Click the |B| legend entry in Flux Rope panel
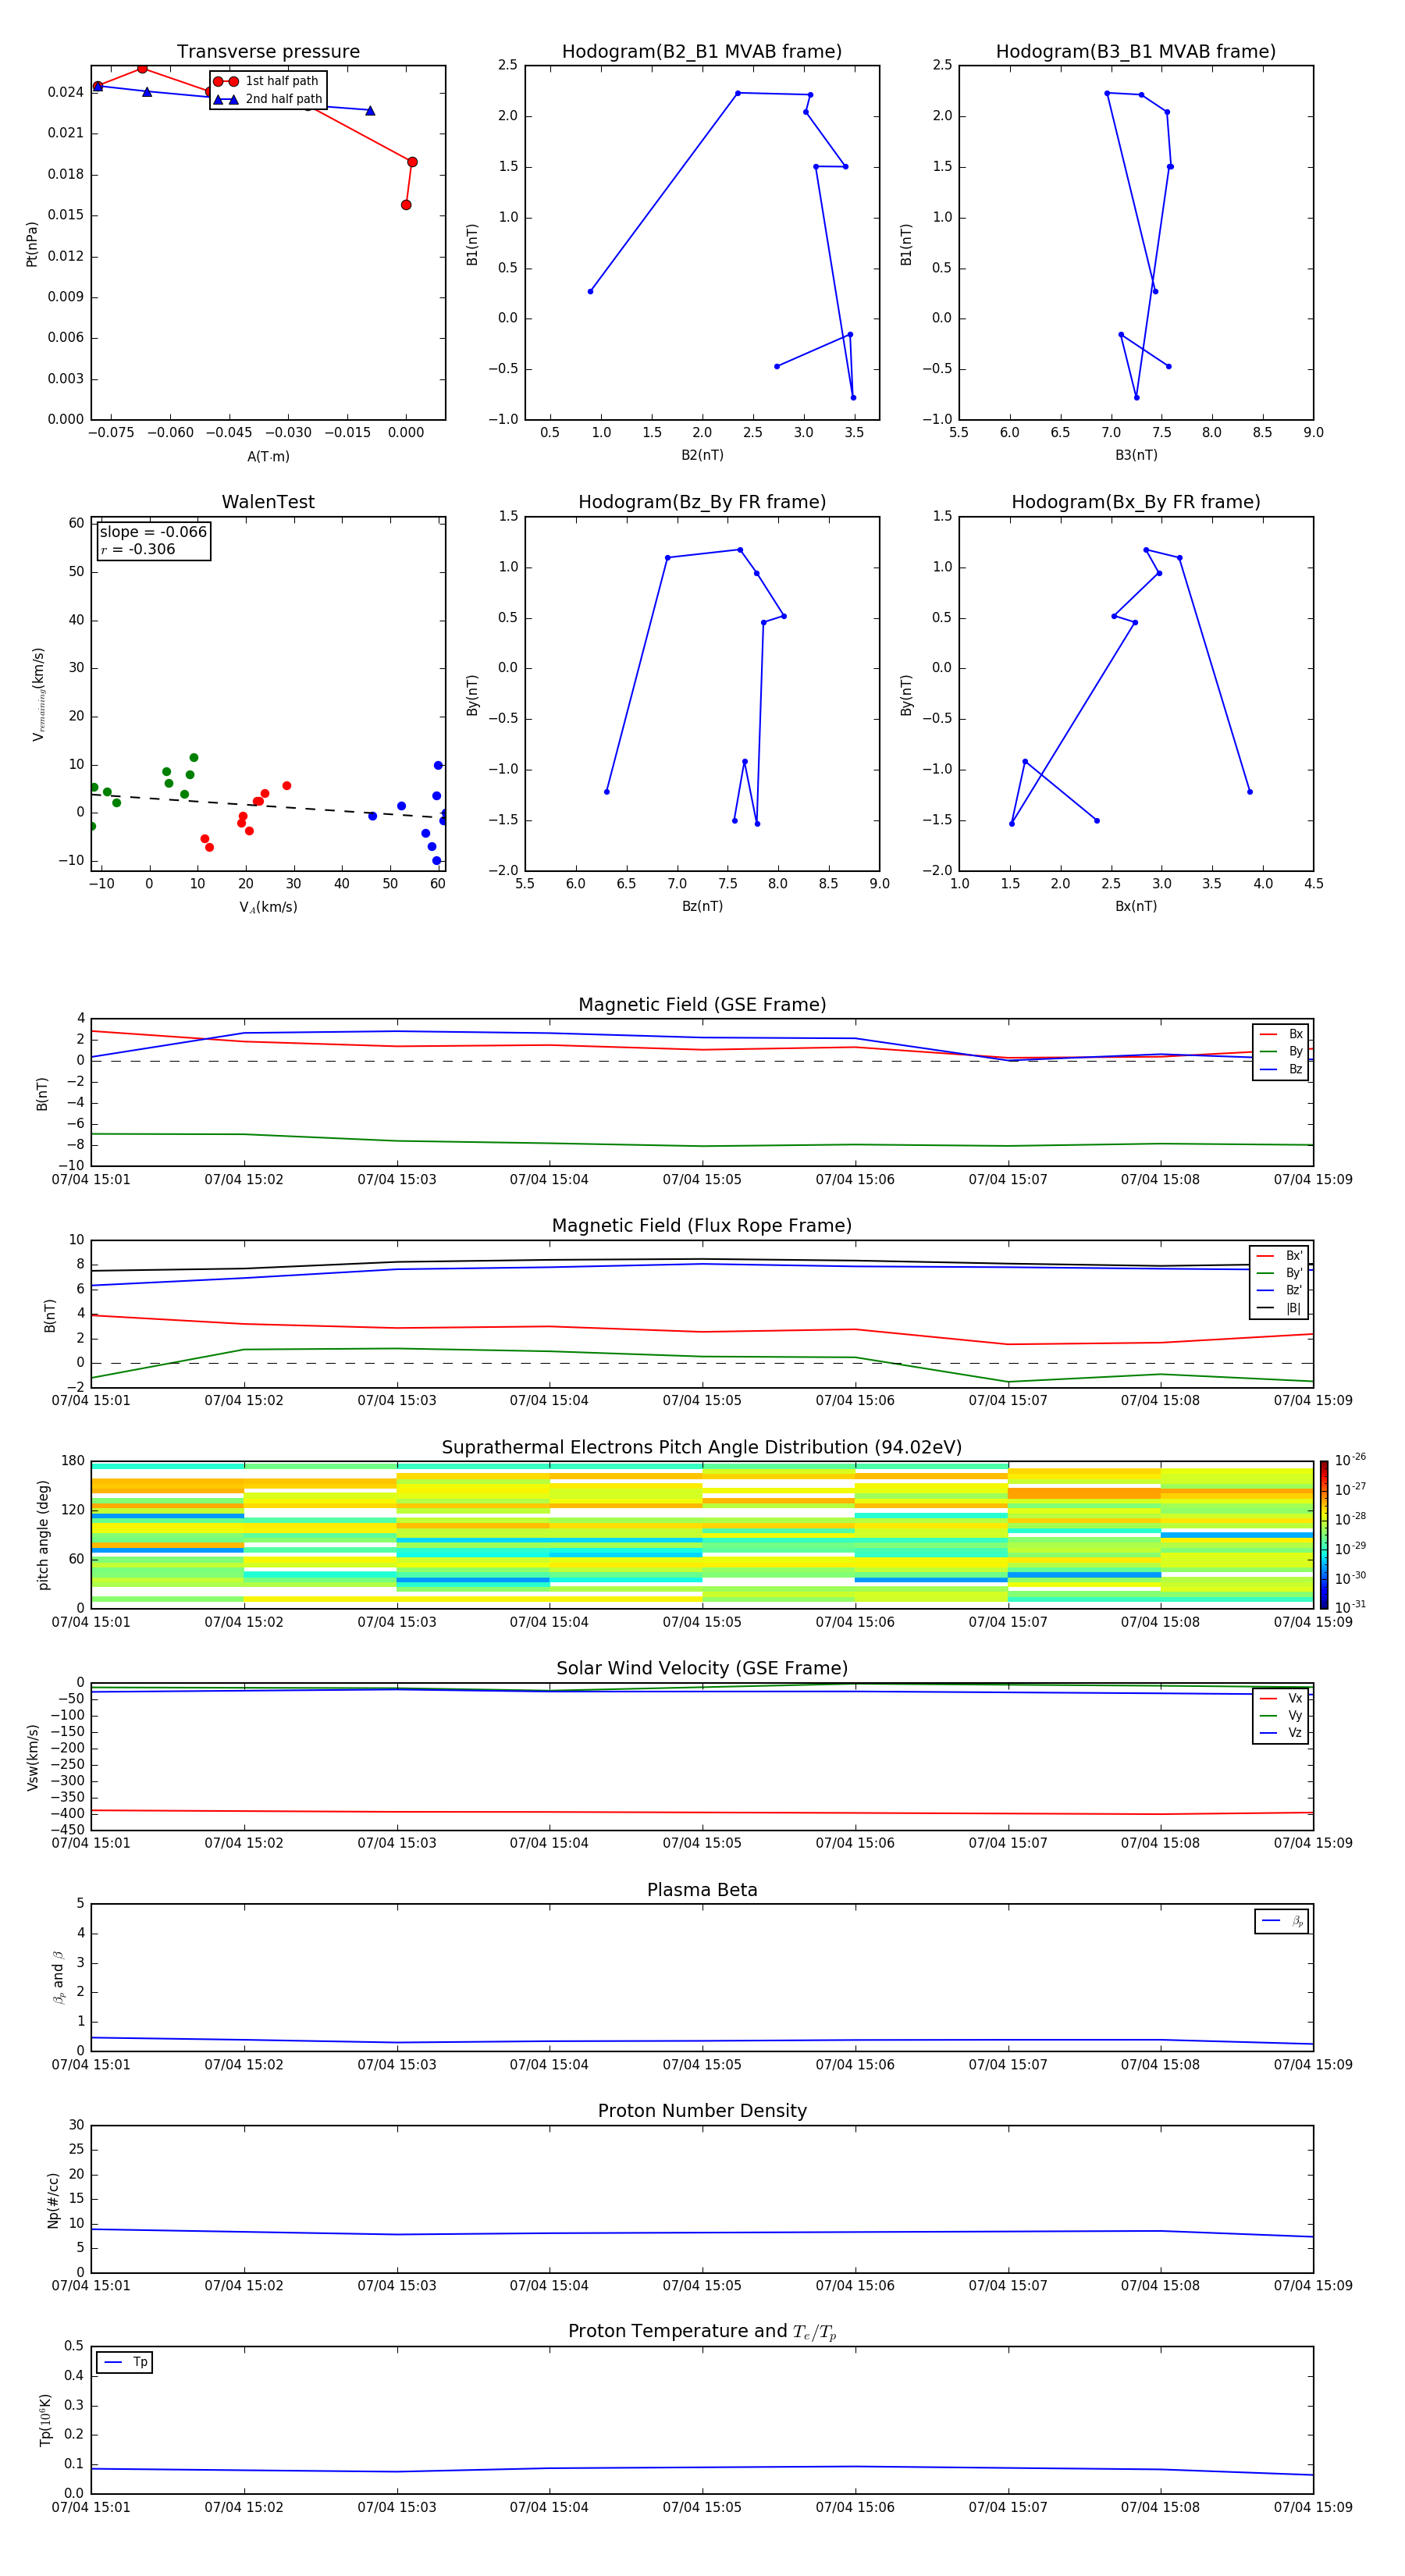The height and width of the screenshot is (2576, 1405). (x=1280, y=1308)
